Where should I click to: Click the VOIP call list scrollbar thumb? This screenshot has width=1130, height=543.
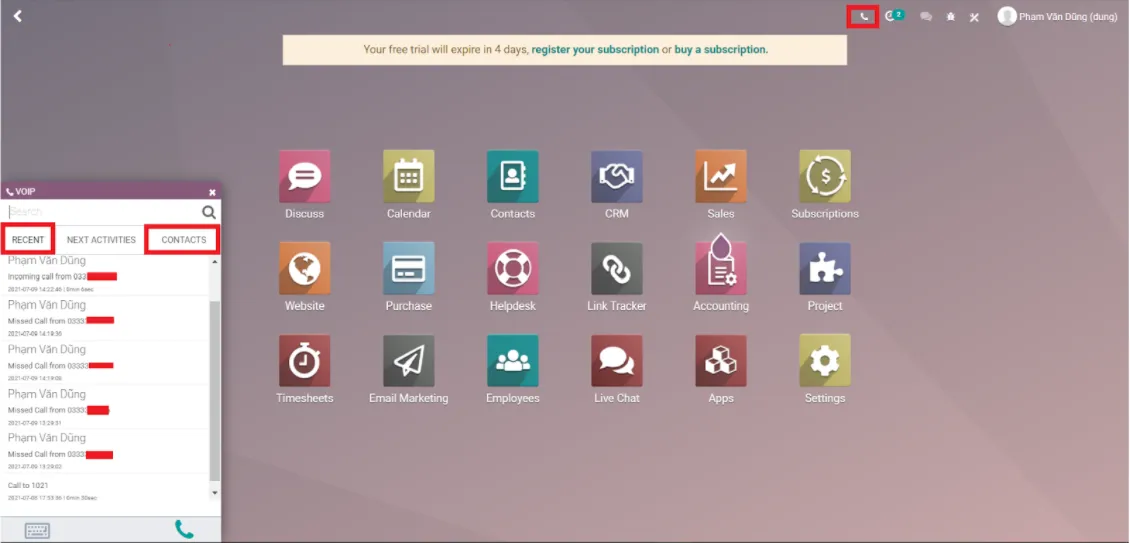[215, 391]
